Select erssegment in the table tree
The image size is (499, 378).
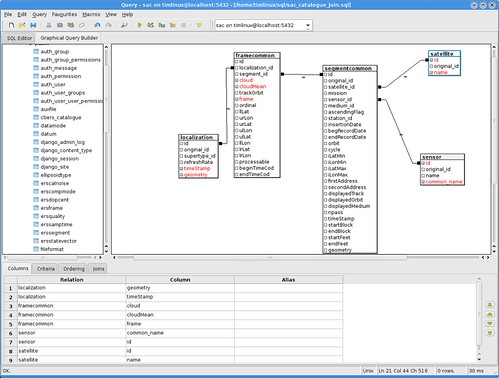coord(55,233)
